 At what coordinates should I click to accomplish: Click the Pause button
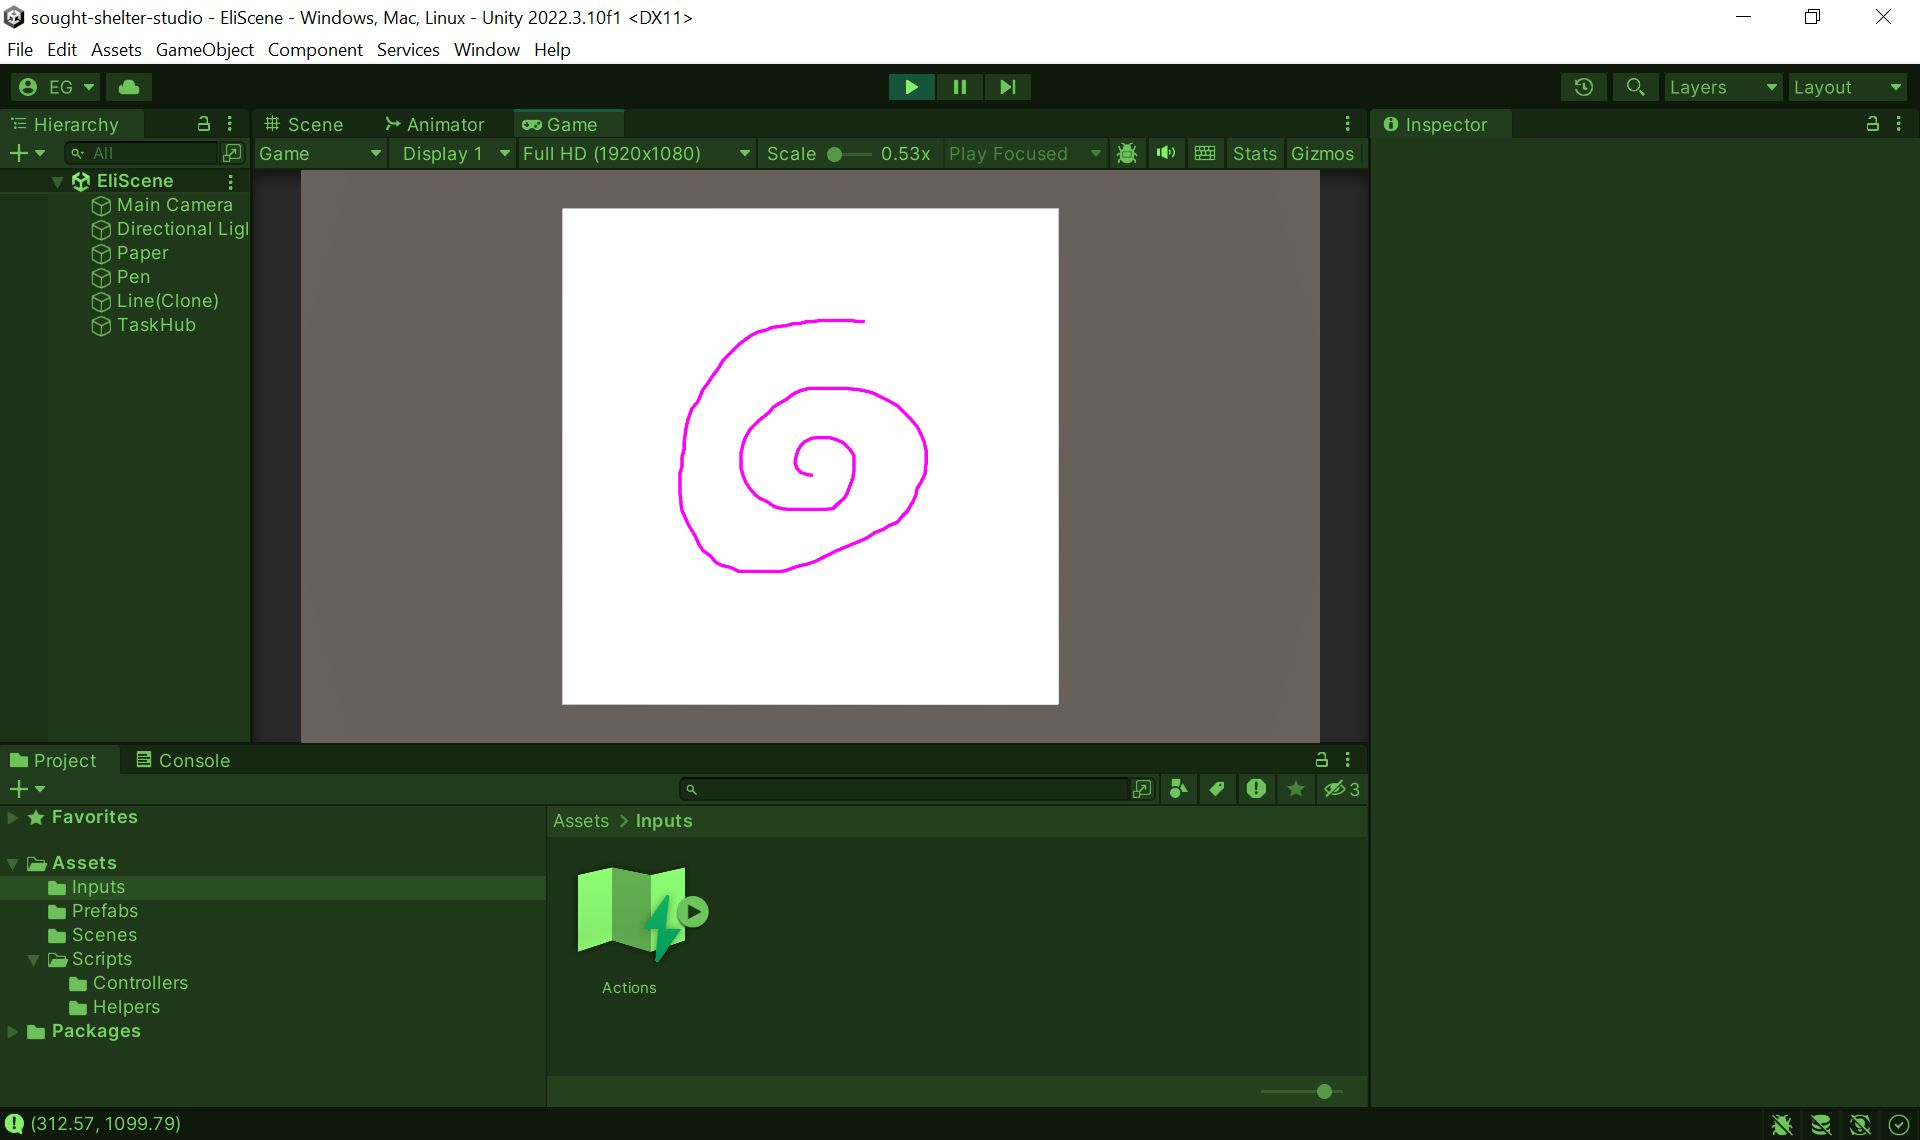tap(959, 87)
